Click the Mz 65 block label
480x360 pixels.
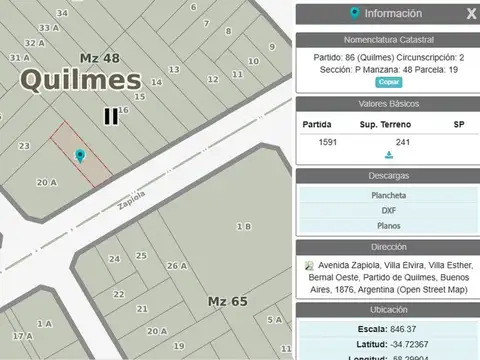(x=228, y=302)
